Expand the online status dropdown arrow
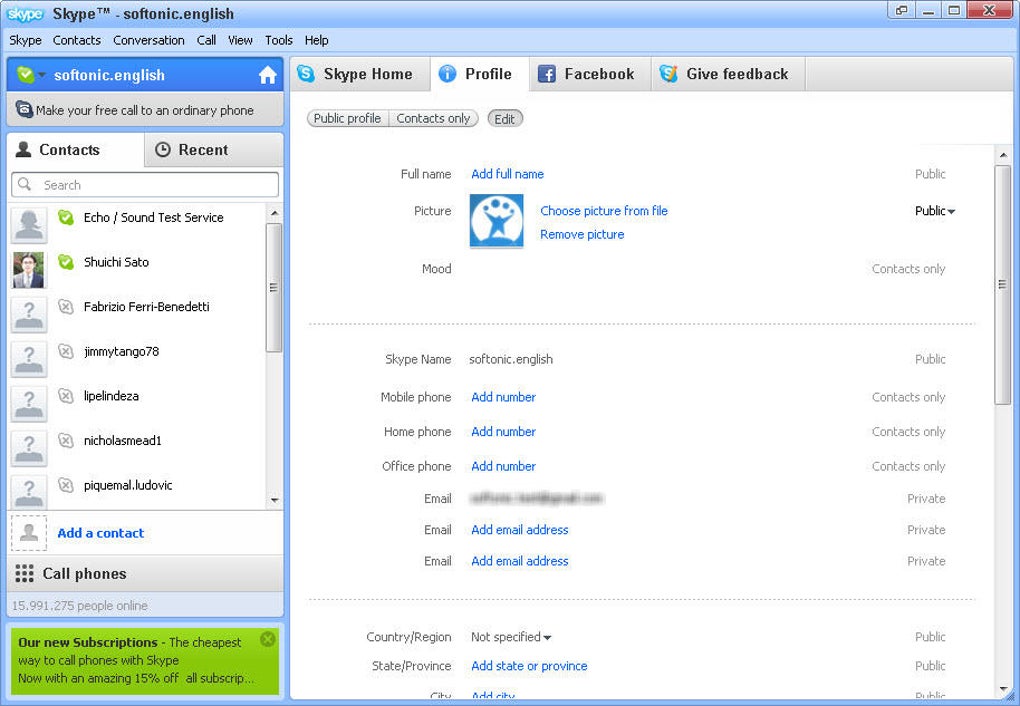Viewport: 1020px width, 706px height. tap(42, 75)
